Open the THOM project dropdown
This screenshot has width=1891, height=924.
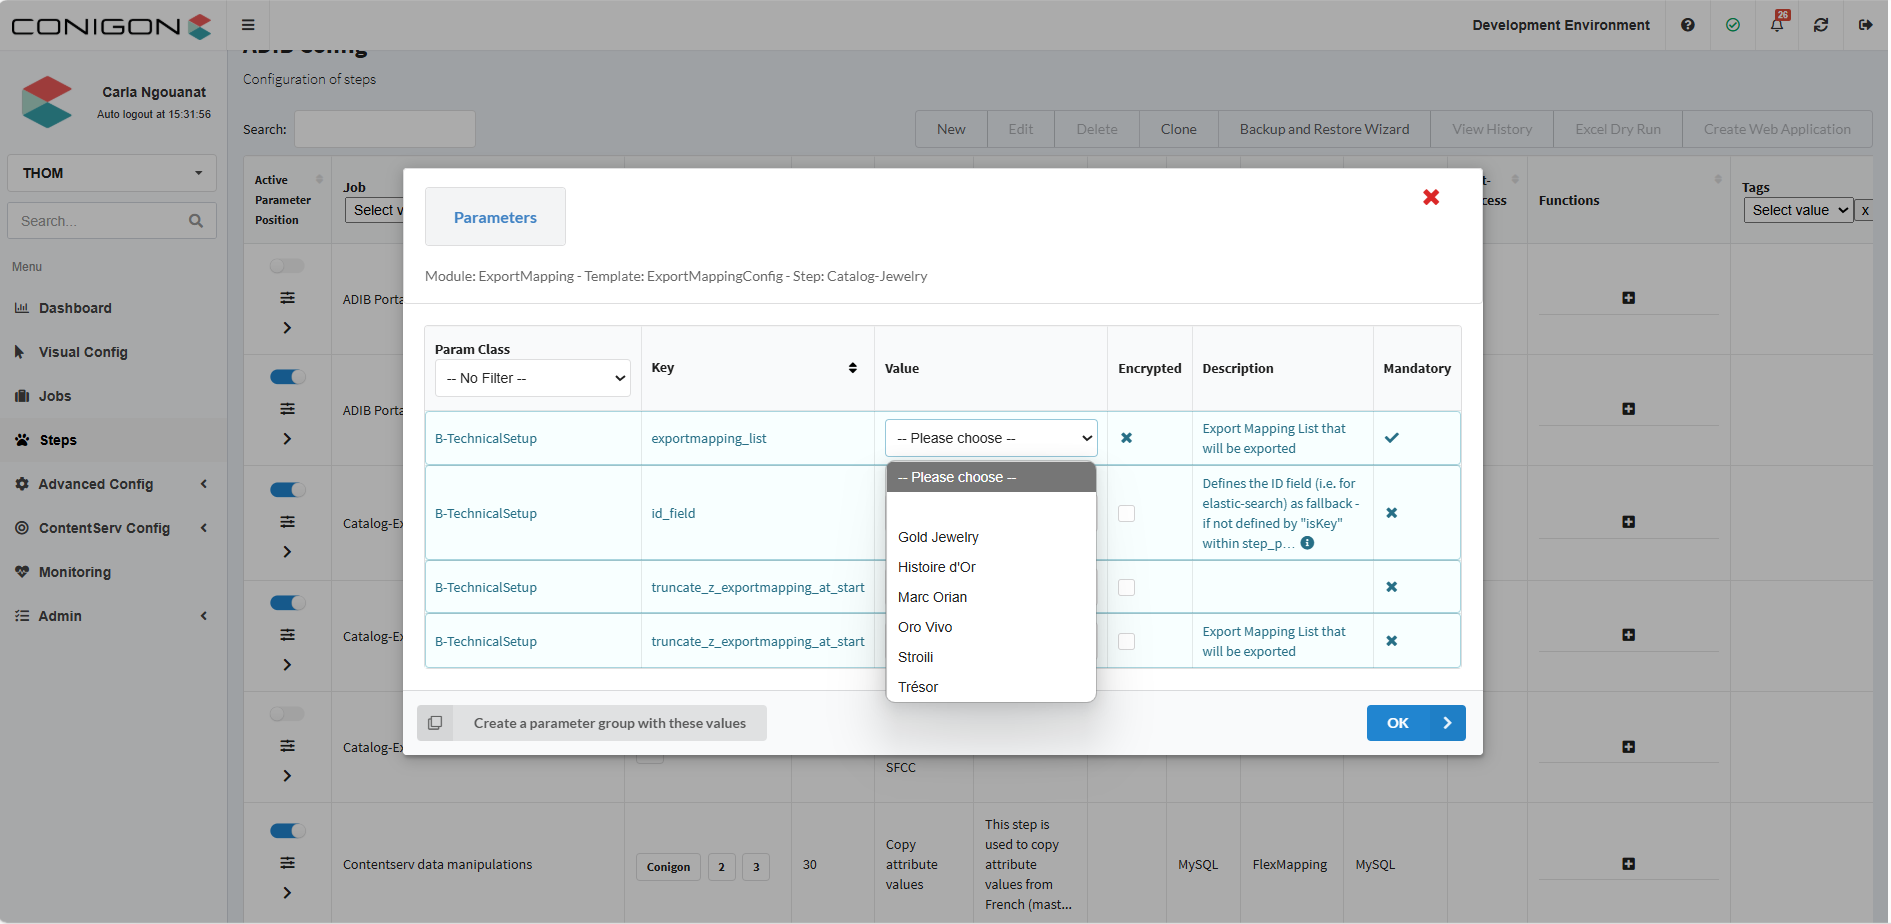pyautogui.click(x=112, y=173)
